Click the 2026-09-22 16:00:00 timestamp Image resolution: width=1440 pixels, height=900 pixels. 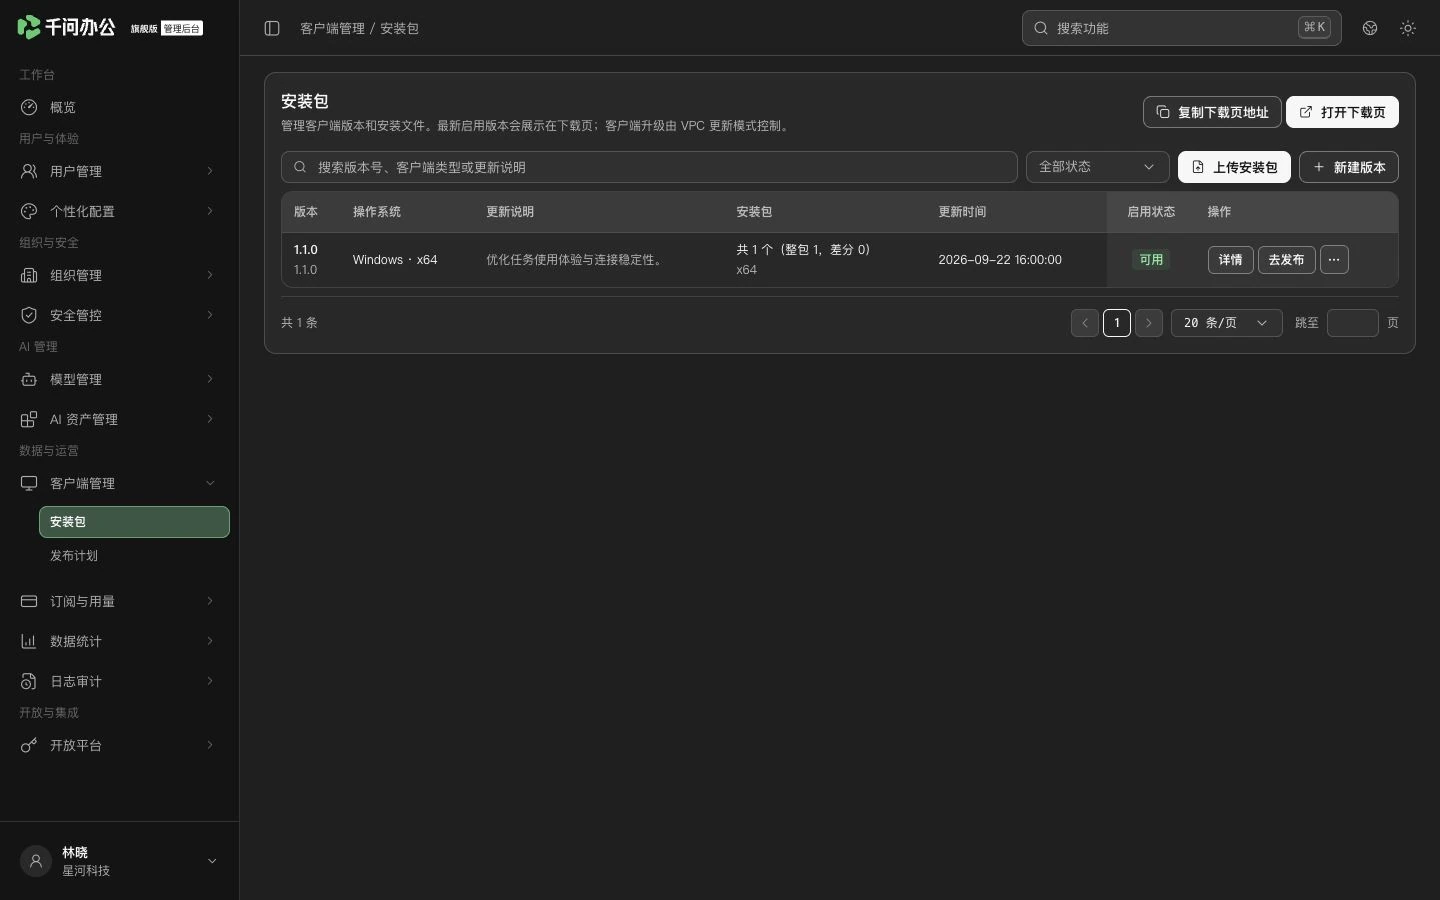(x=1000, y=260)
